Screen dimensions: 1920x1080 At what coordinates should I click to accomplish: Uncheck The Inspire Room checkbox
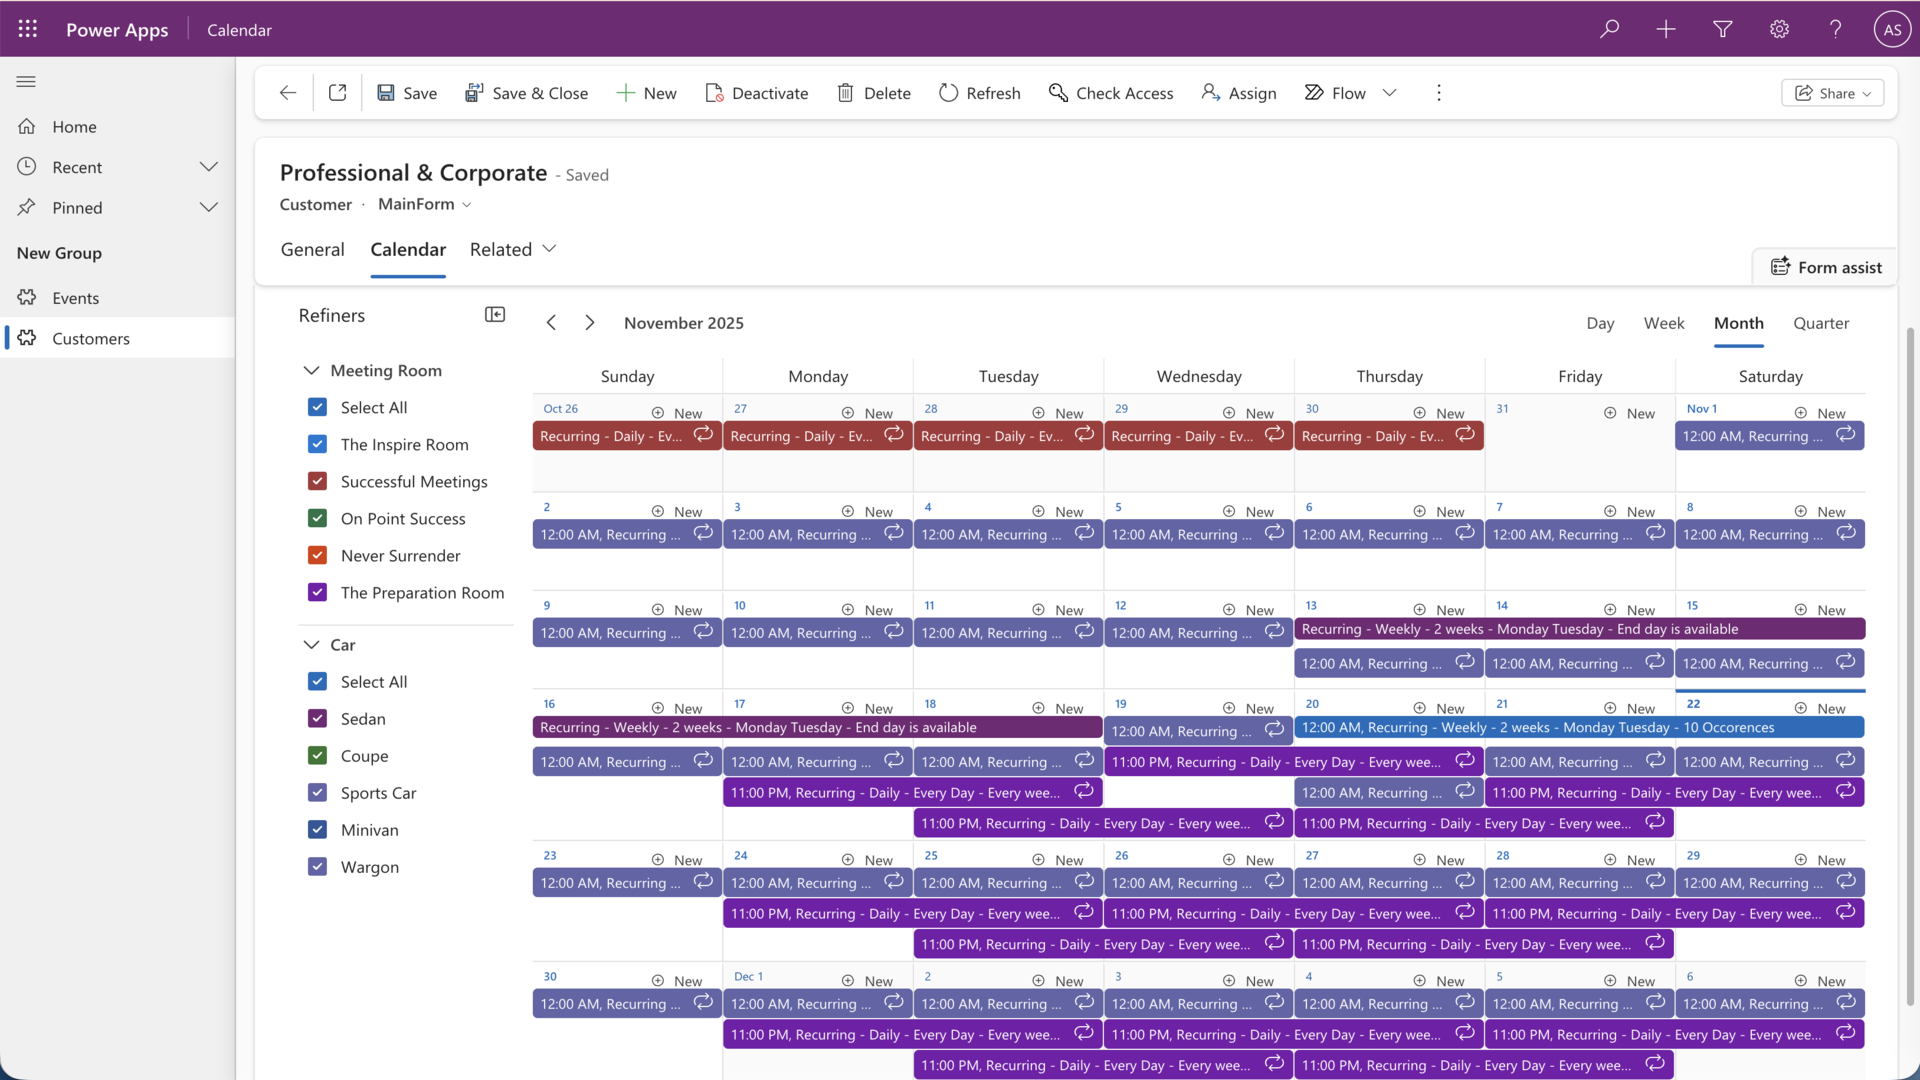pyautogui.click(x=317, y=444)
